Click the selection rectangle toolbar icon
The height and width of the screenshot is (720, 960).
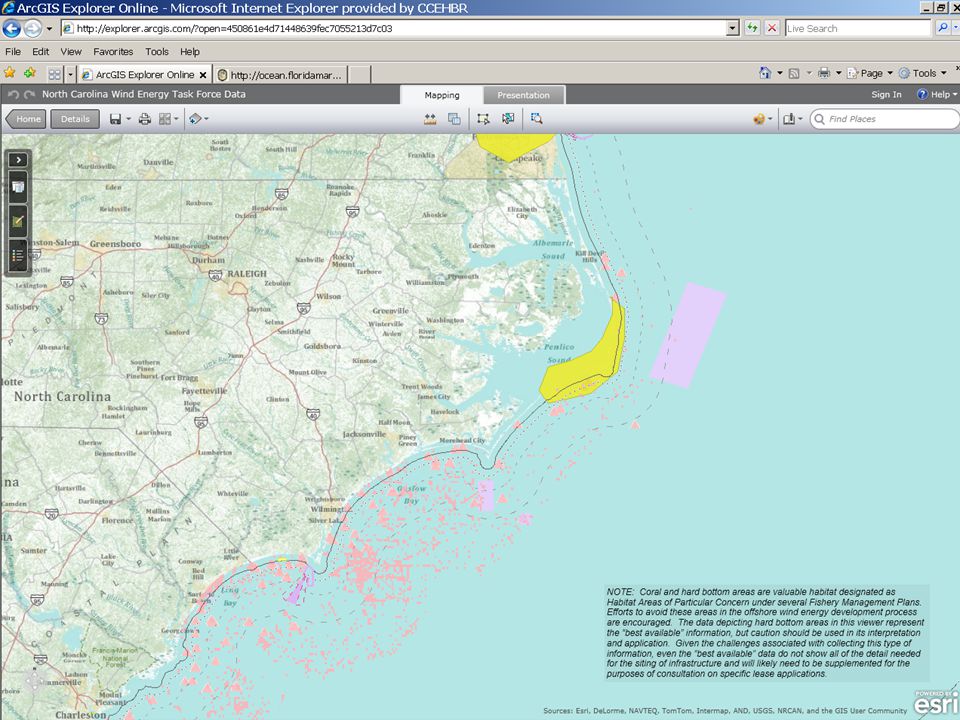pyautogui.click(x=483, y=119)
